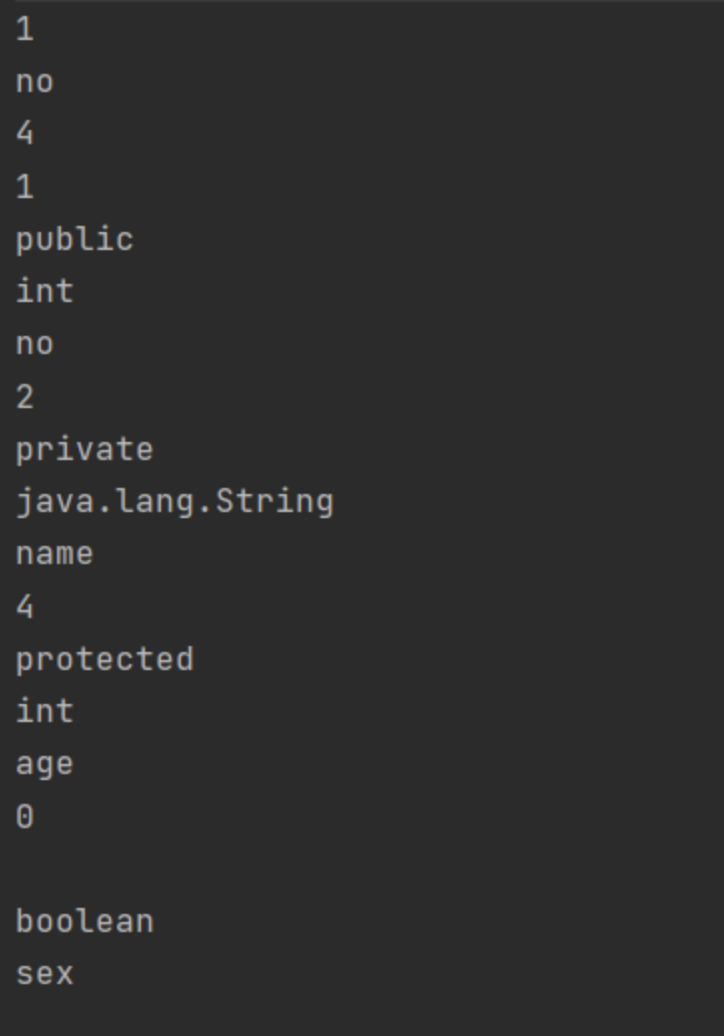Click the "1" line directly above "public"

pos(25,187)
